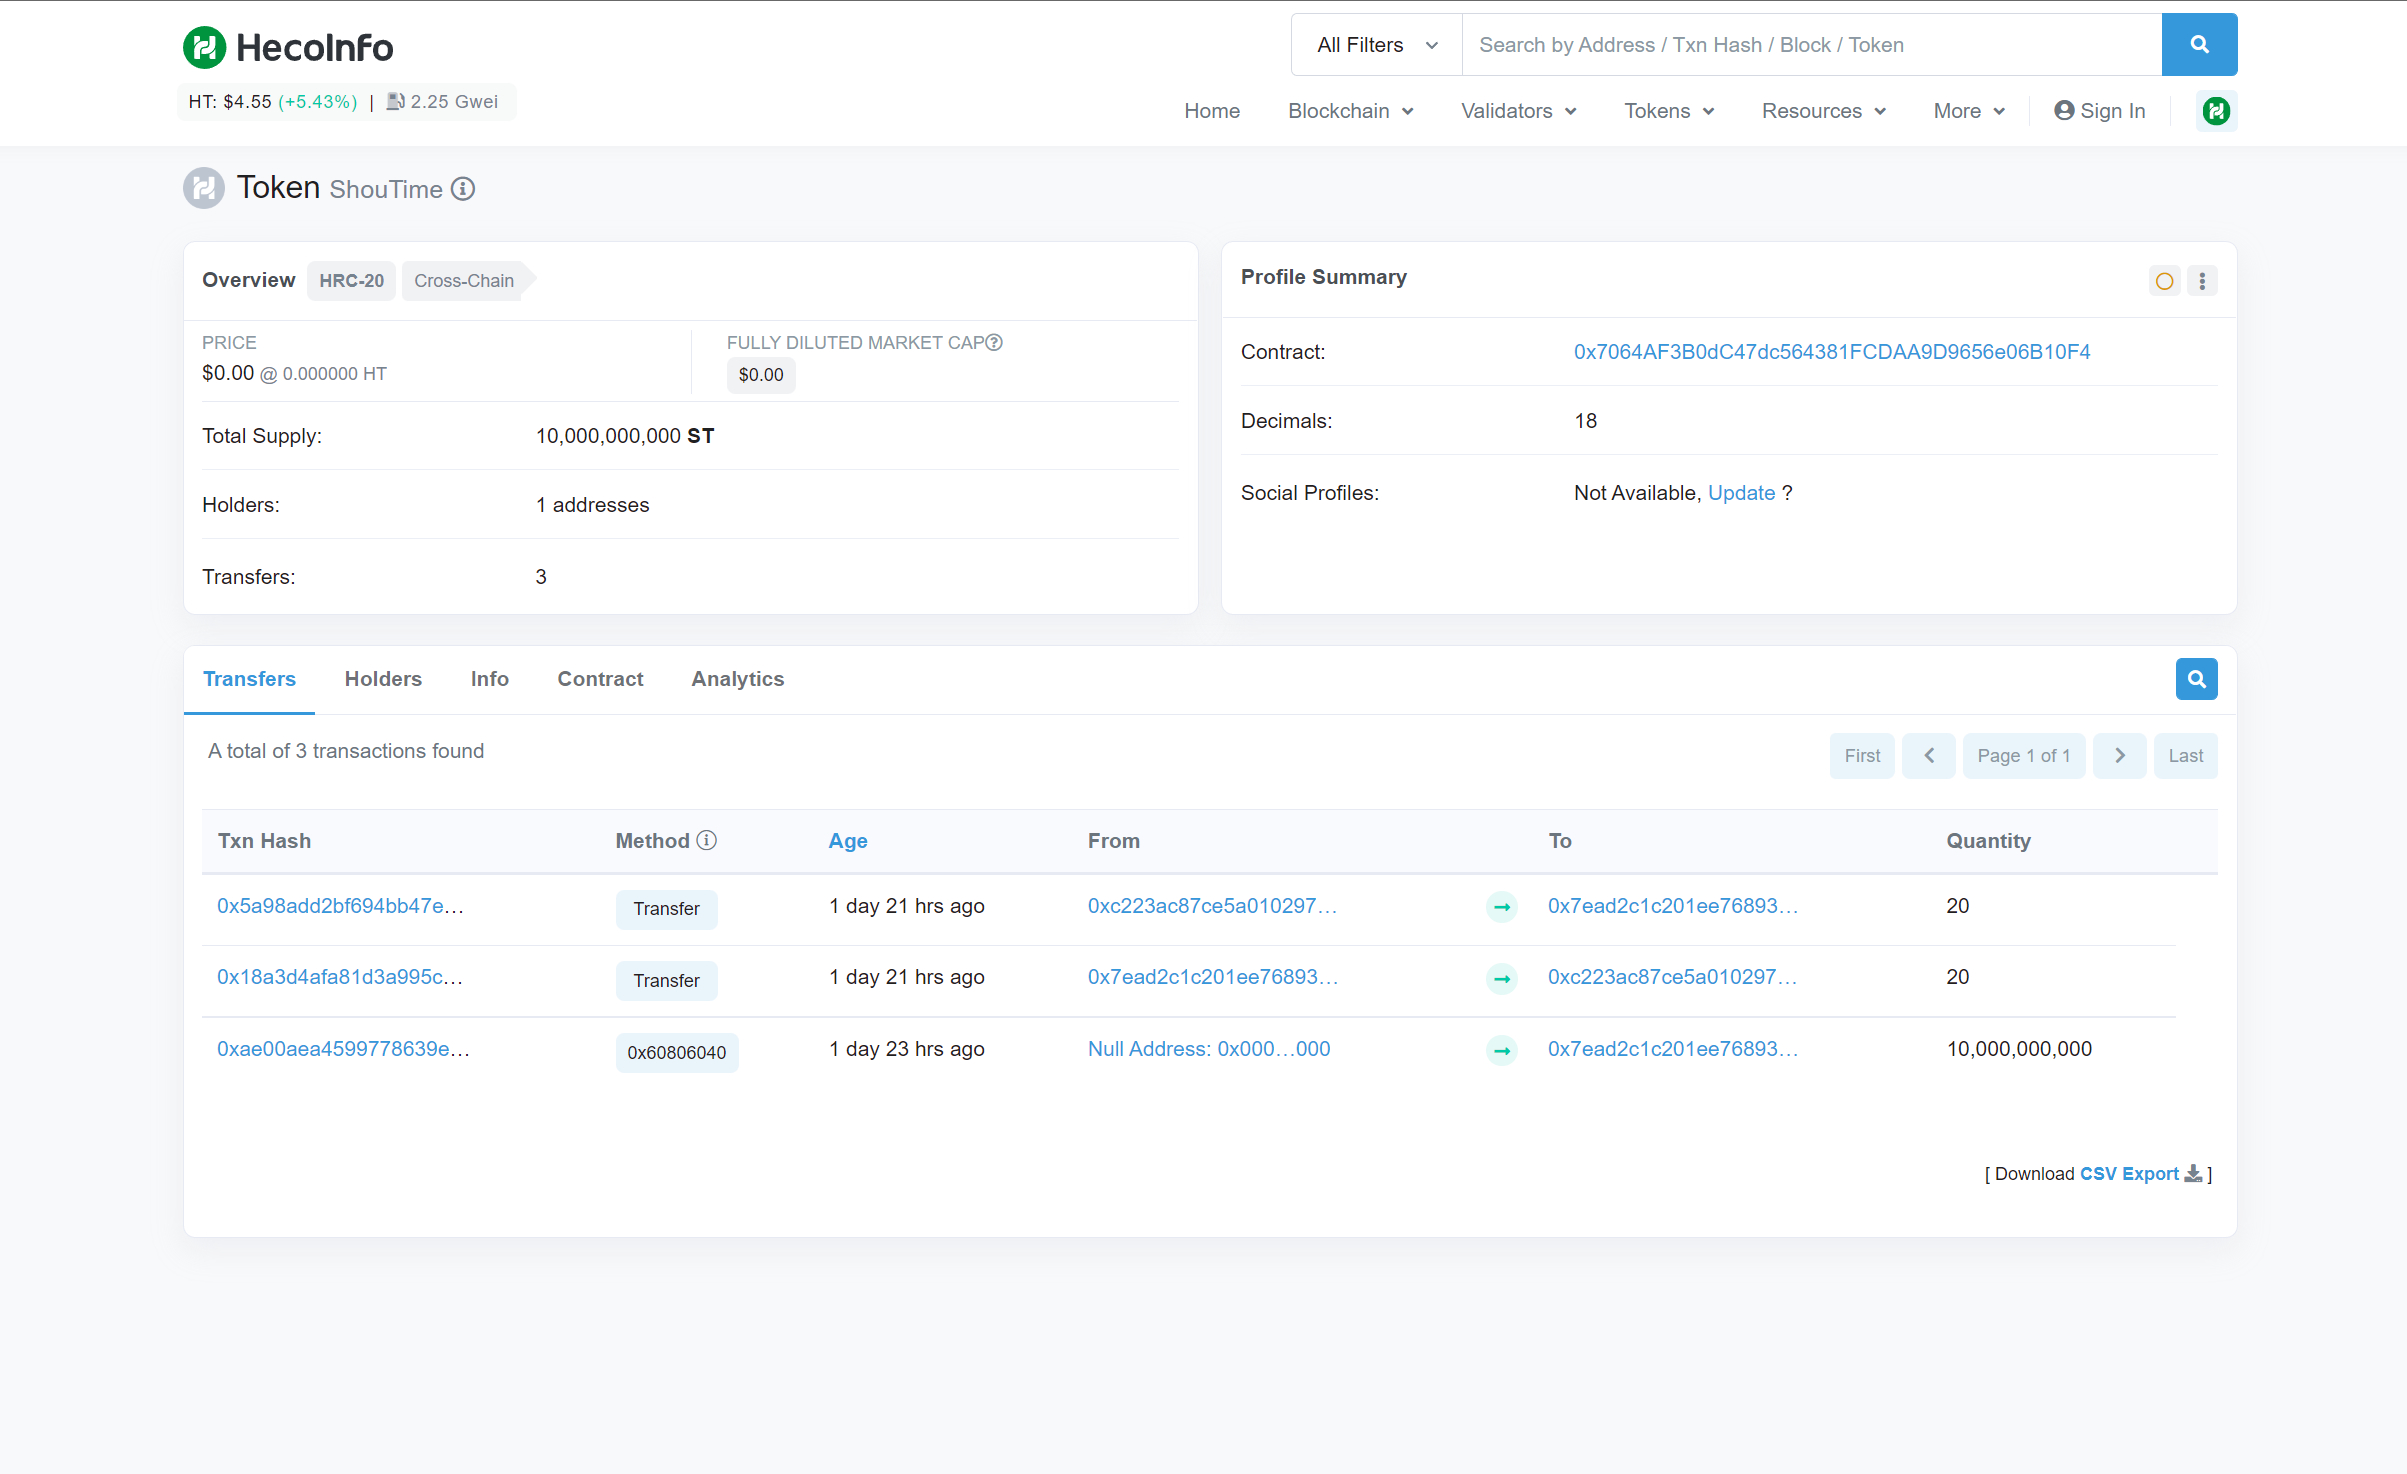The width and height of the screenshot is (2407, 1474).
Task: Switch to the Contract tab
Action: [x=600, y=679]
